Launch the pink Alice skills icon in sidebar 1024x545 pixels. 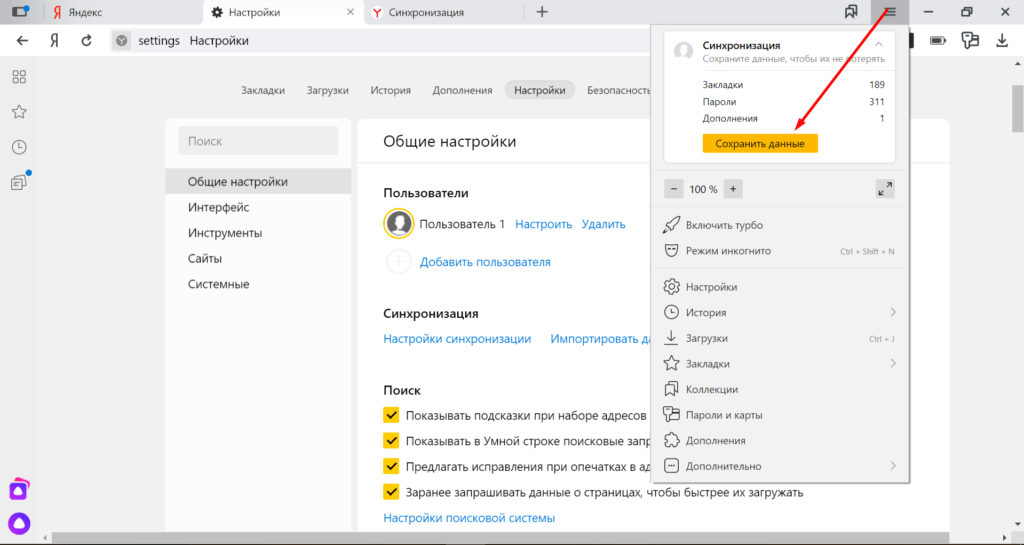[x=19, y=489]
